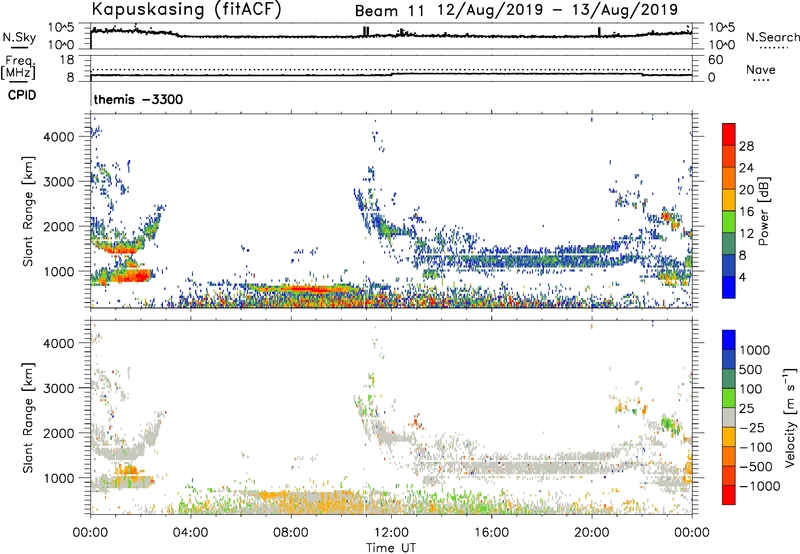Click the 28 tick on the power colorbar
The height and width of the screenshot is (554, 800).
pyautogui.click(x=746, y=146)
